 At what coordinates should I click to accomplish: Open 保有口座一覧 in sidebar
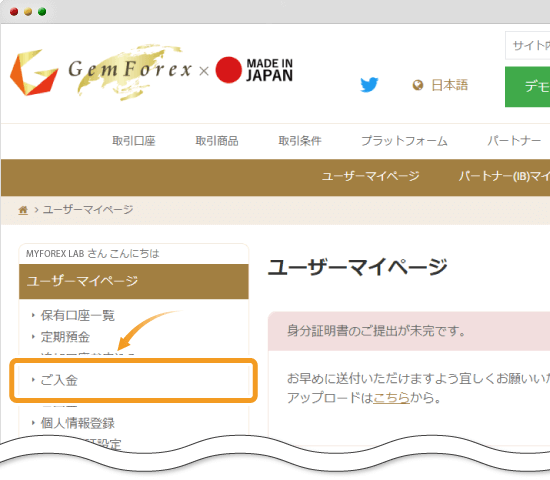tap(78, 315)
